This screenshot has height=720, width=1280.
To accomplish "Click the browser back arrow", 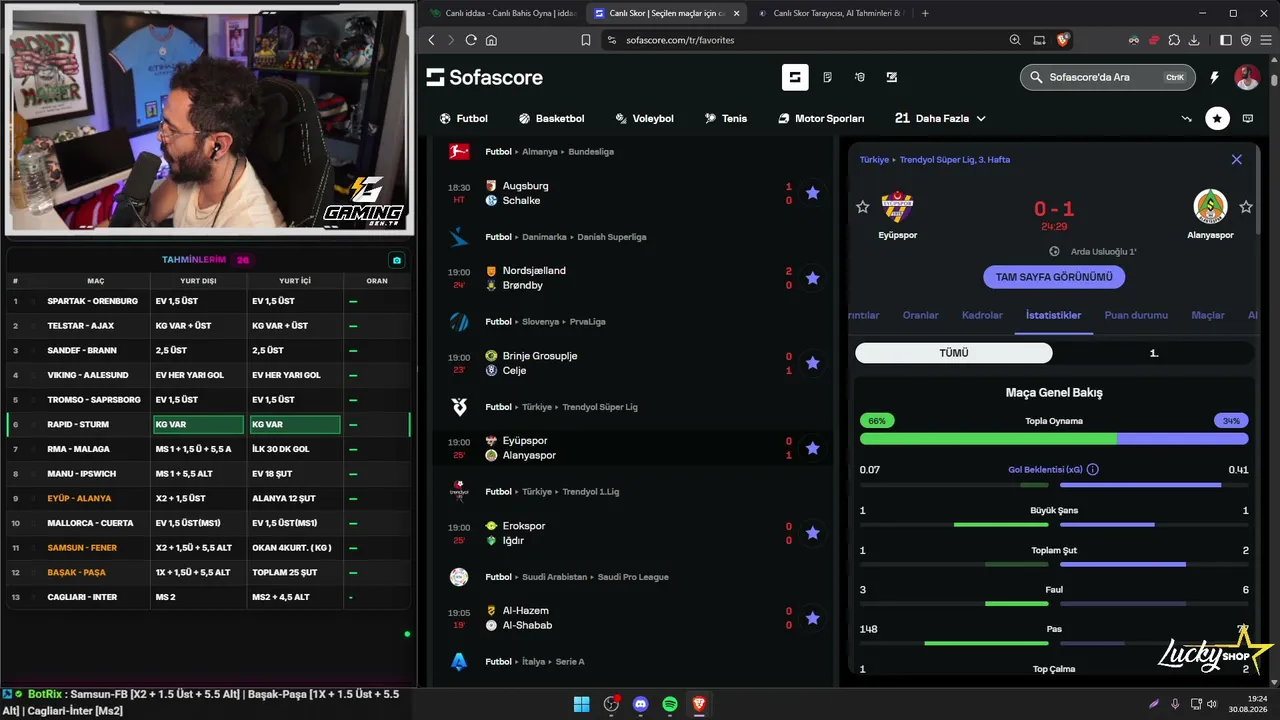I will (432, 40).
